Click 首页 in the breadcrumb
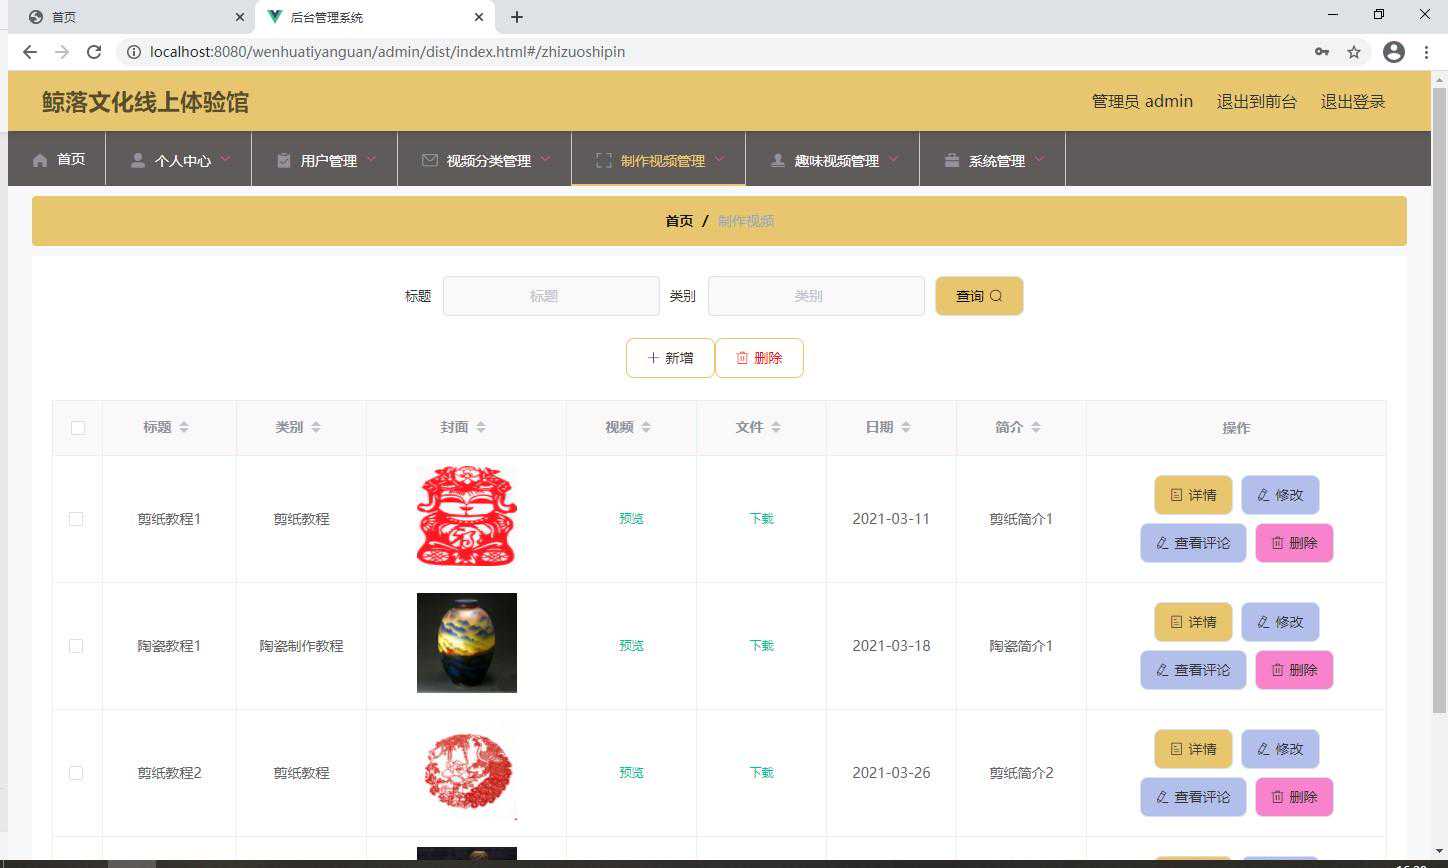The image size is (1448, 868). click(679, 221)
